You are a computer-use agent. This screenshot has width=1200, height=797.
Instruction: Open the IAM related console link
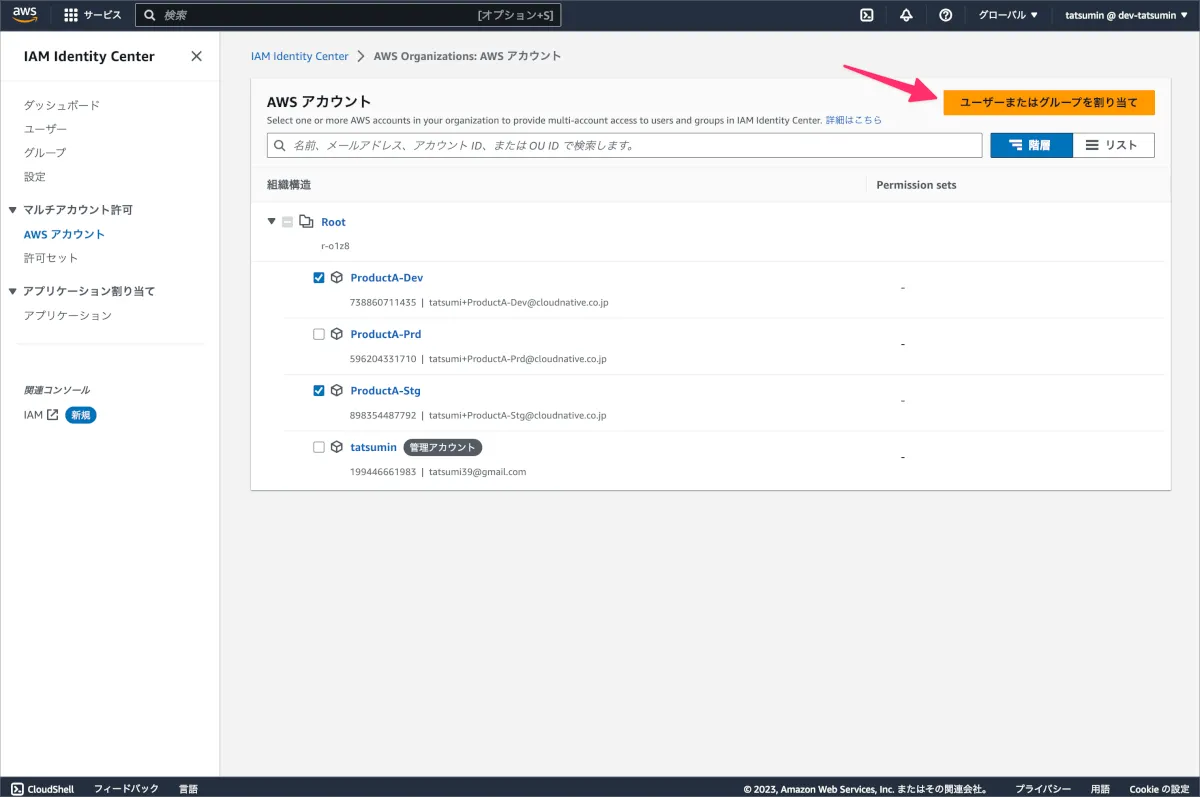pos(41,414)
